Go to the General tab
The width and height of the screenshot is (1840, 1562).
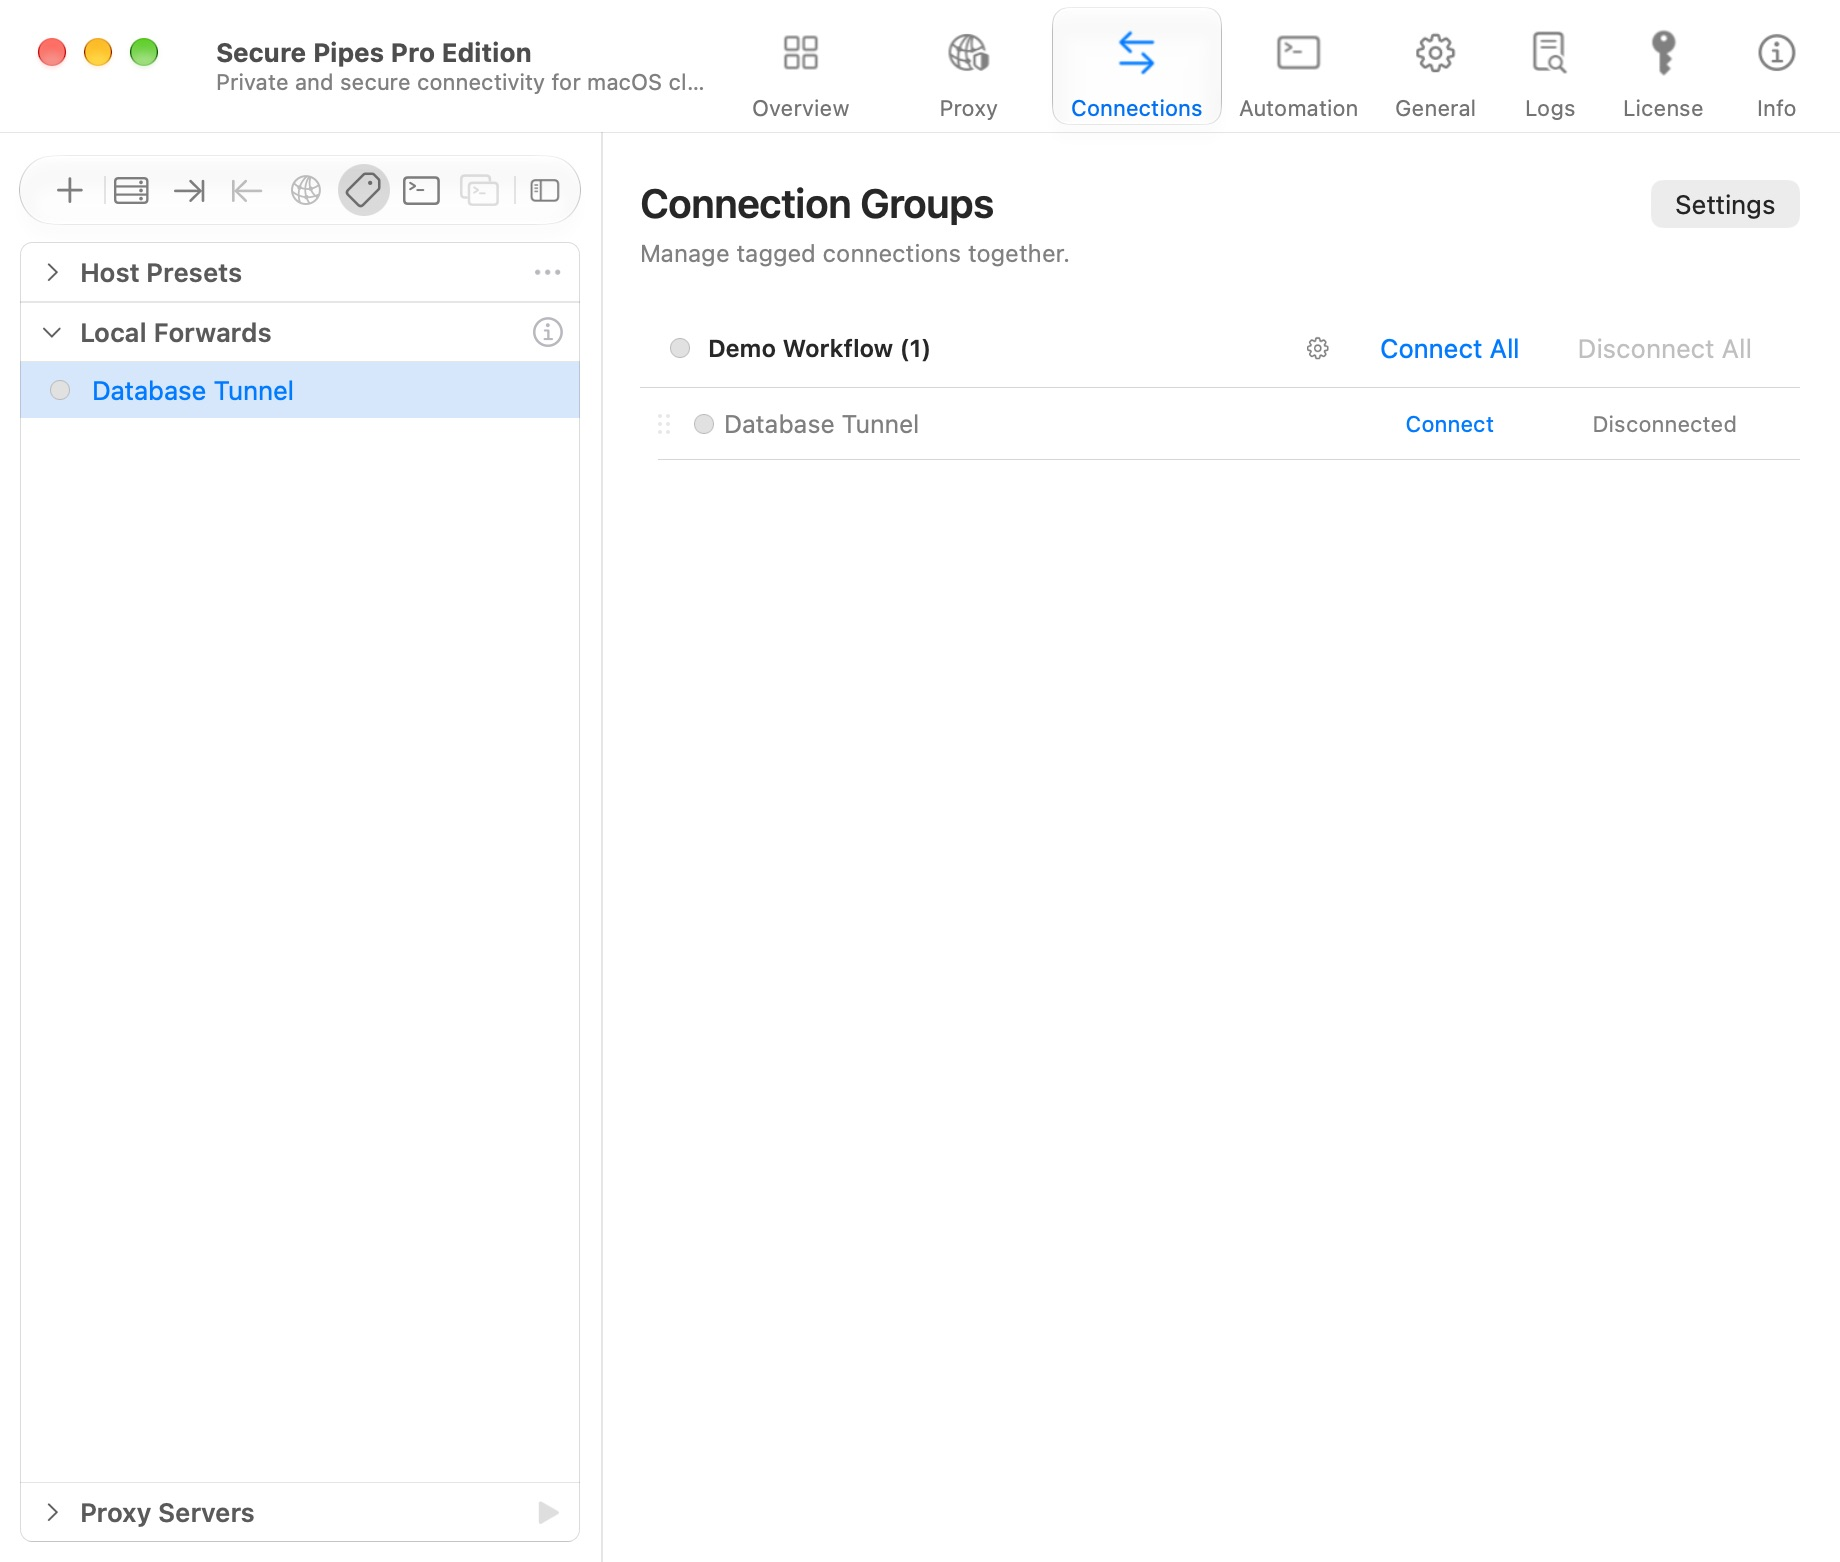[x=1435, y=75]
